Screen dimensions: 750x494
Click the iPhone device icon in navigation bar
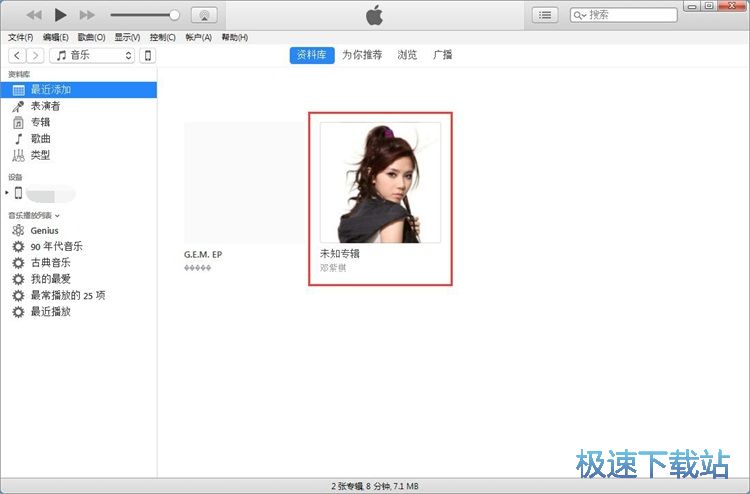click(x=148, y=55)
